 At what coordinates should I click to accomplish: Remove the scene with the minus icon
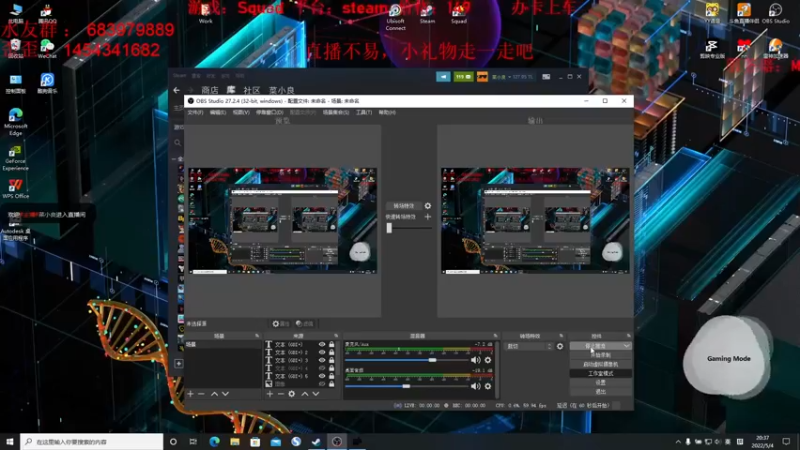[x=201, y=394]
